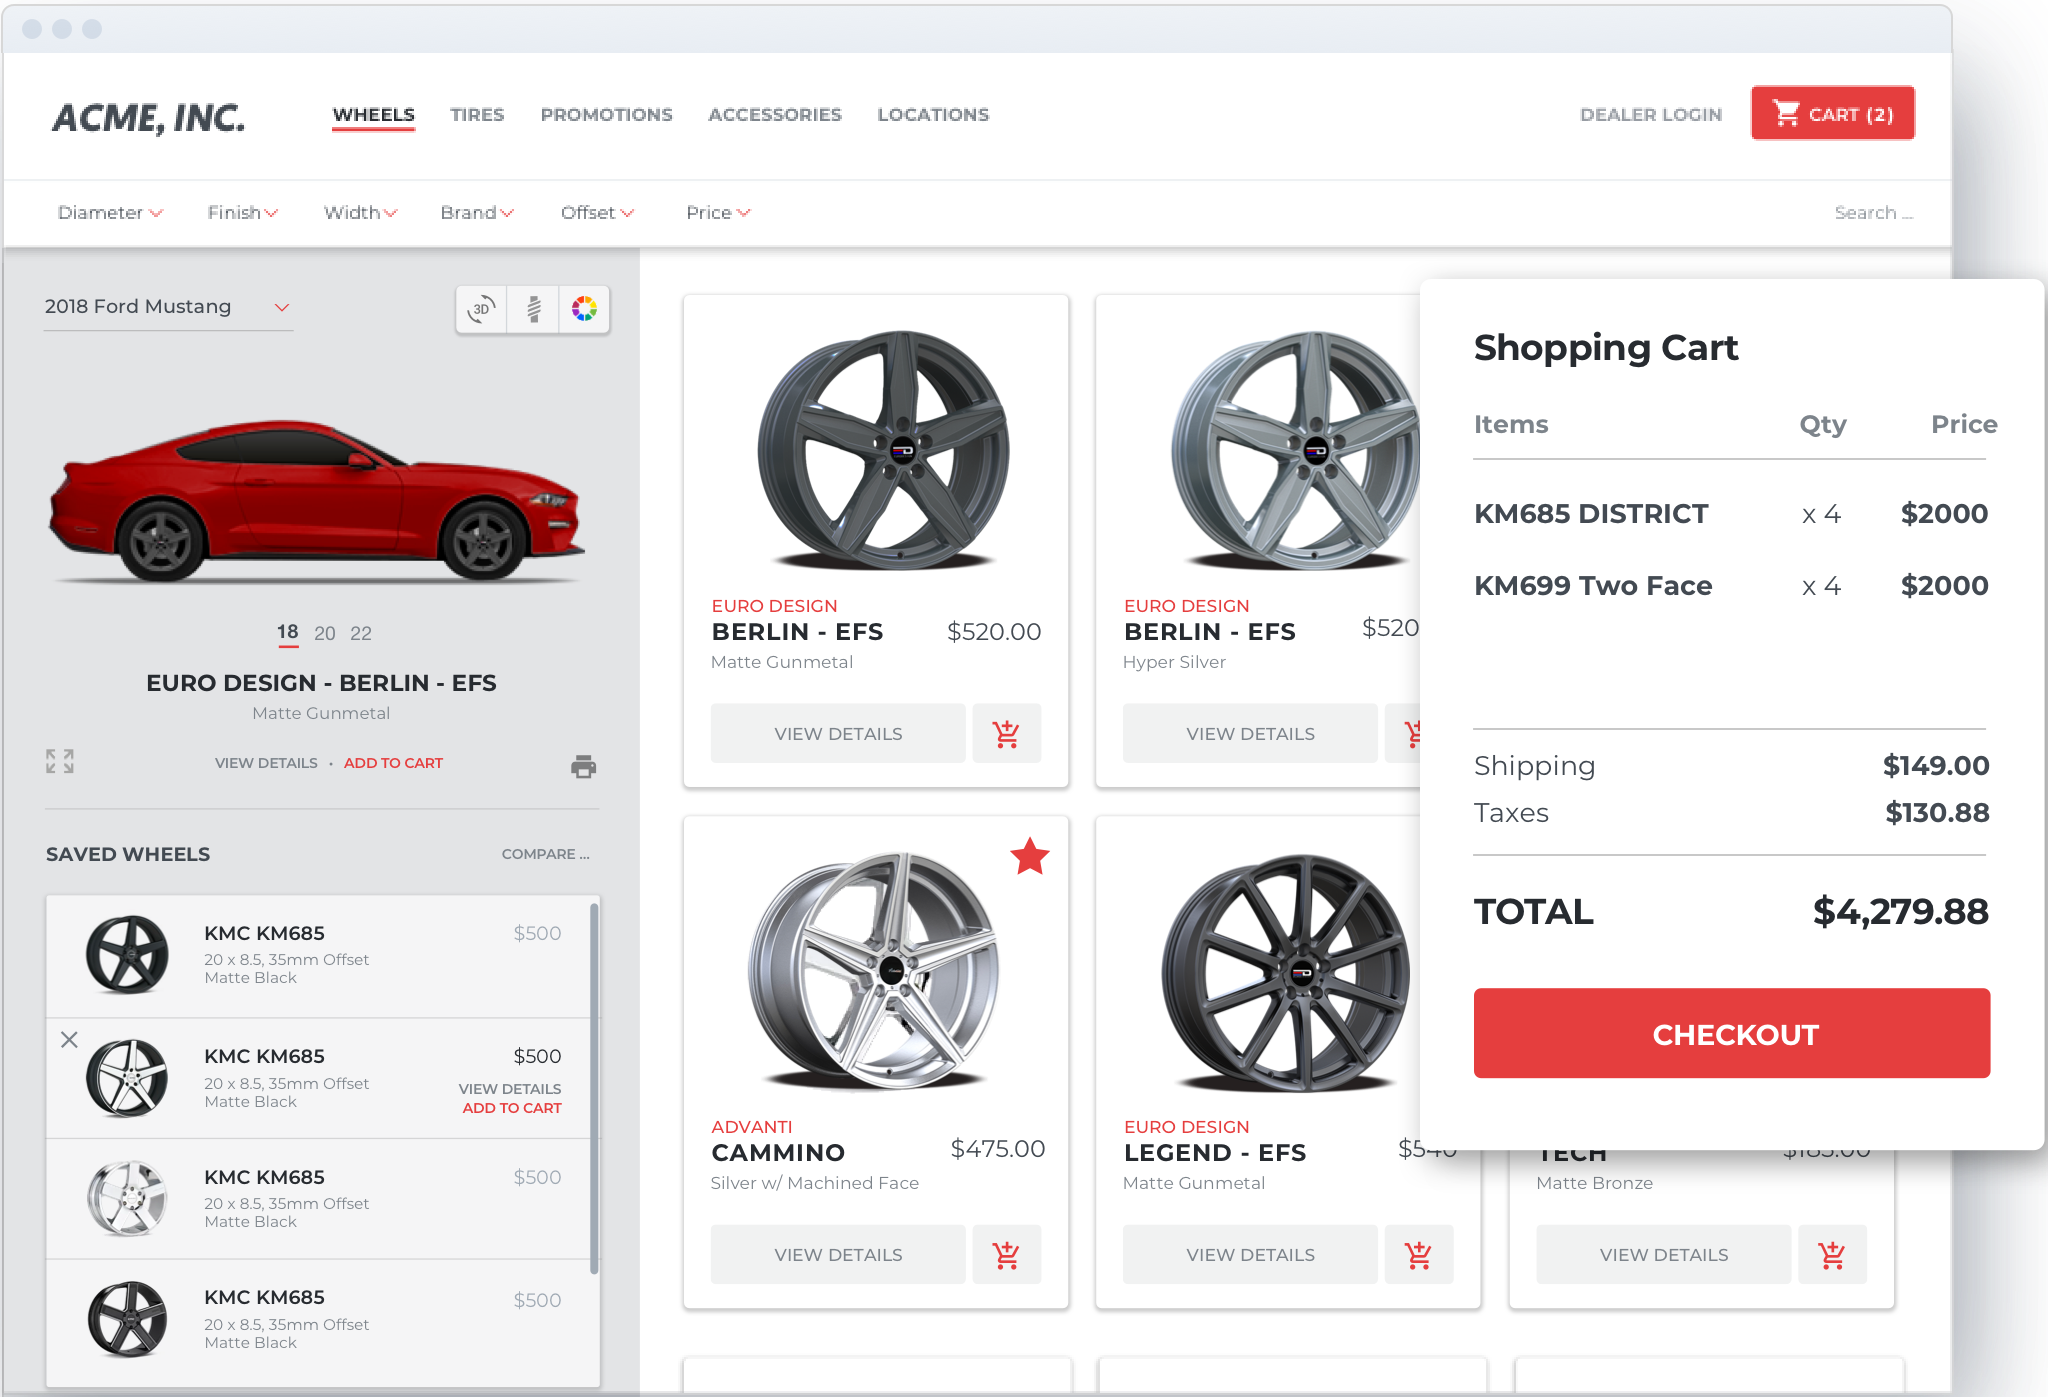
Task: Open the 3D view of the vehicle
Action: [481, 309]
